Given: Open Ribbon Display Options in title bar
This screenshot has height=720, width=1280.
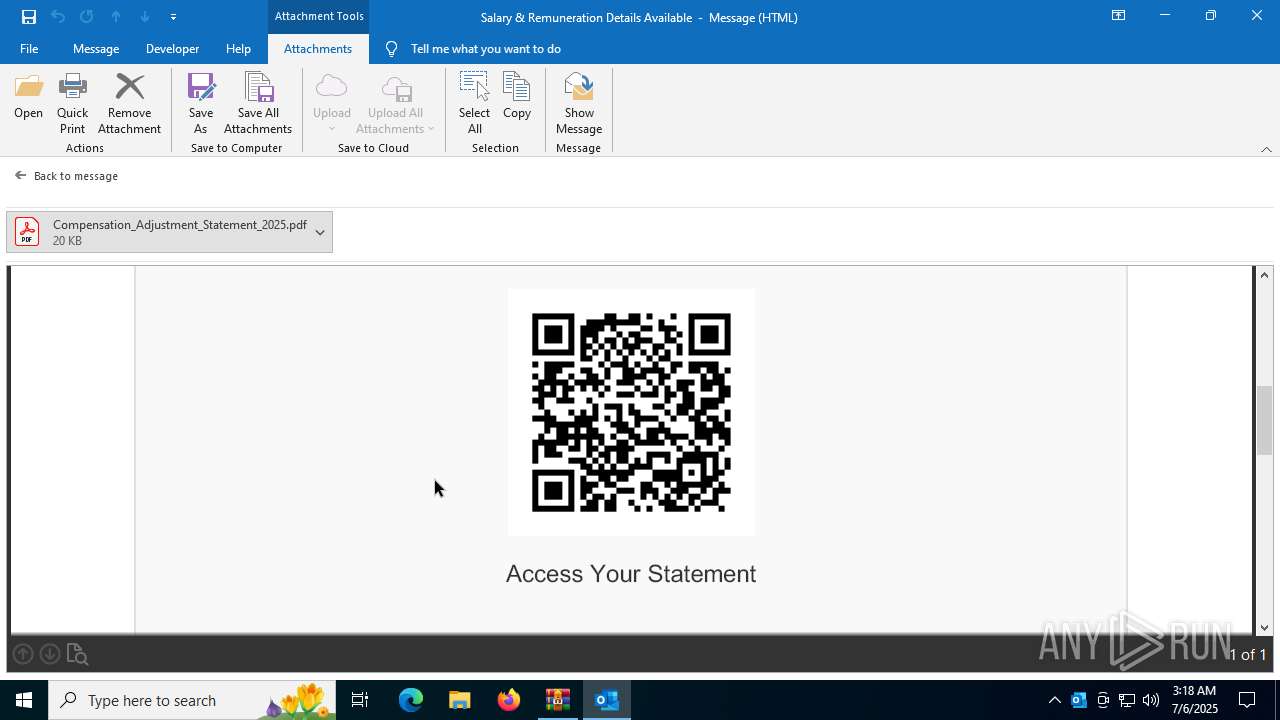Looking at the screenshot, I should point(1118,16).
